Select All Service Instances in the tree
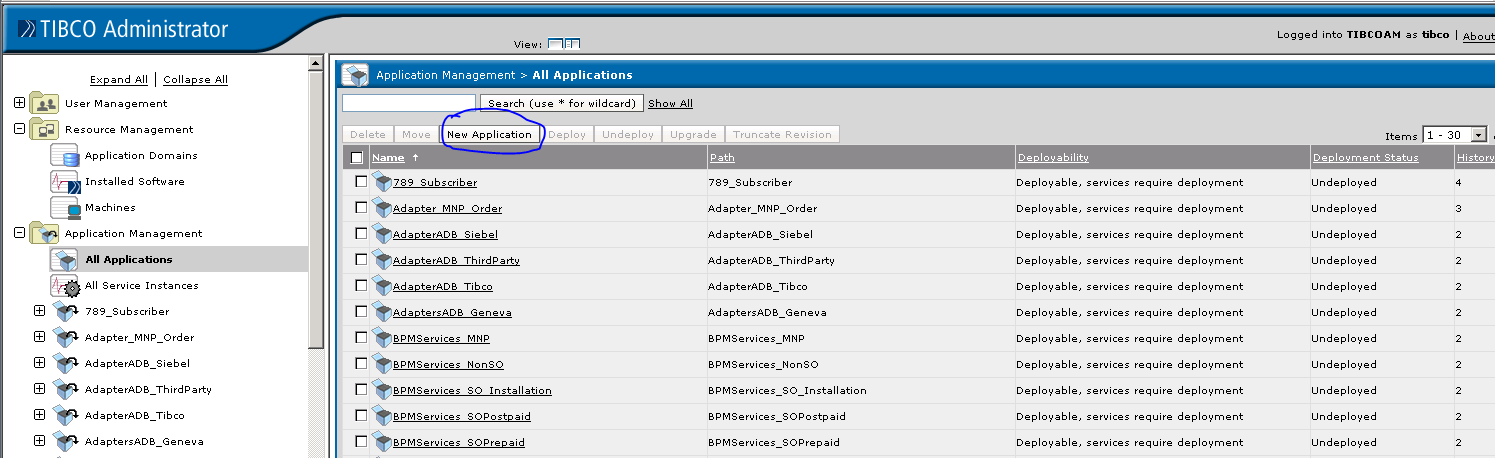This screenshot has height=458, width=1495. tap(141, 286)
